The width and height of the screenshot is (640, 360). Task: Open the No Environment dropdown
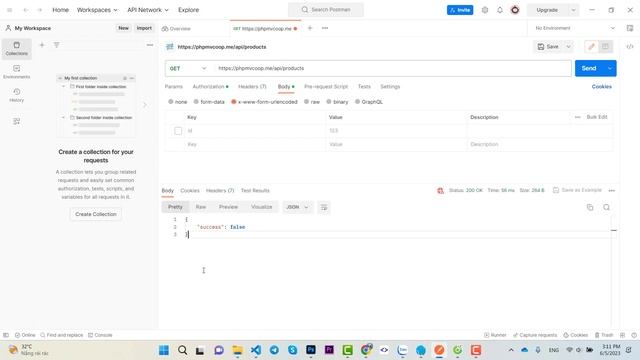coord(574,28)
